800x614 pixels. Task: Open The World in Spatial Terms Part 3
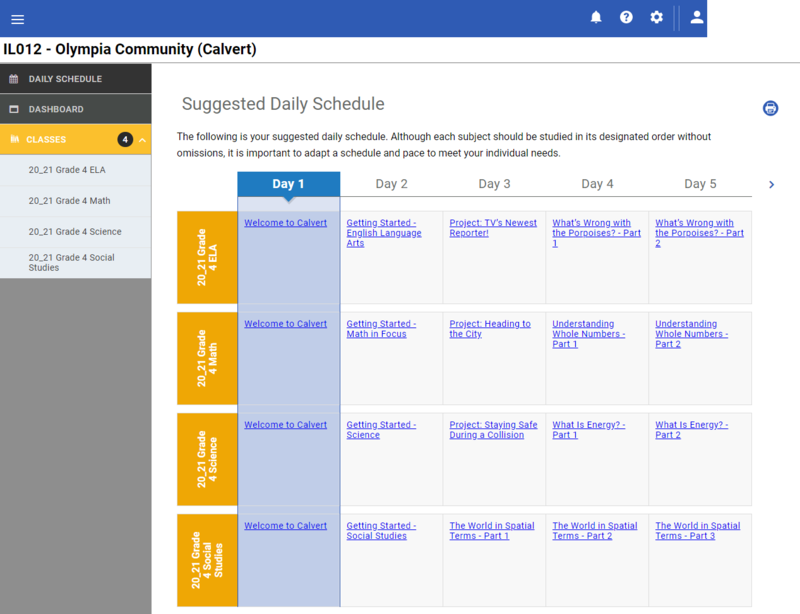click(x=697, y=531)
